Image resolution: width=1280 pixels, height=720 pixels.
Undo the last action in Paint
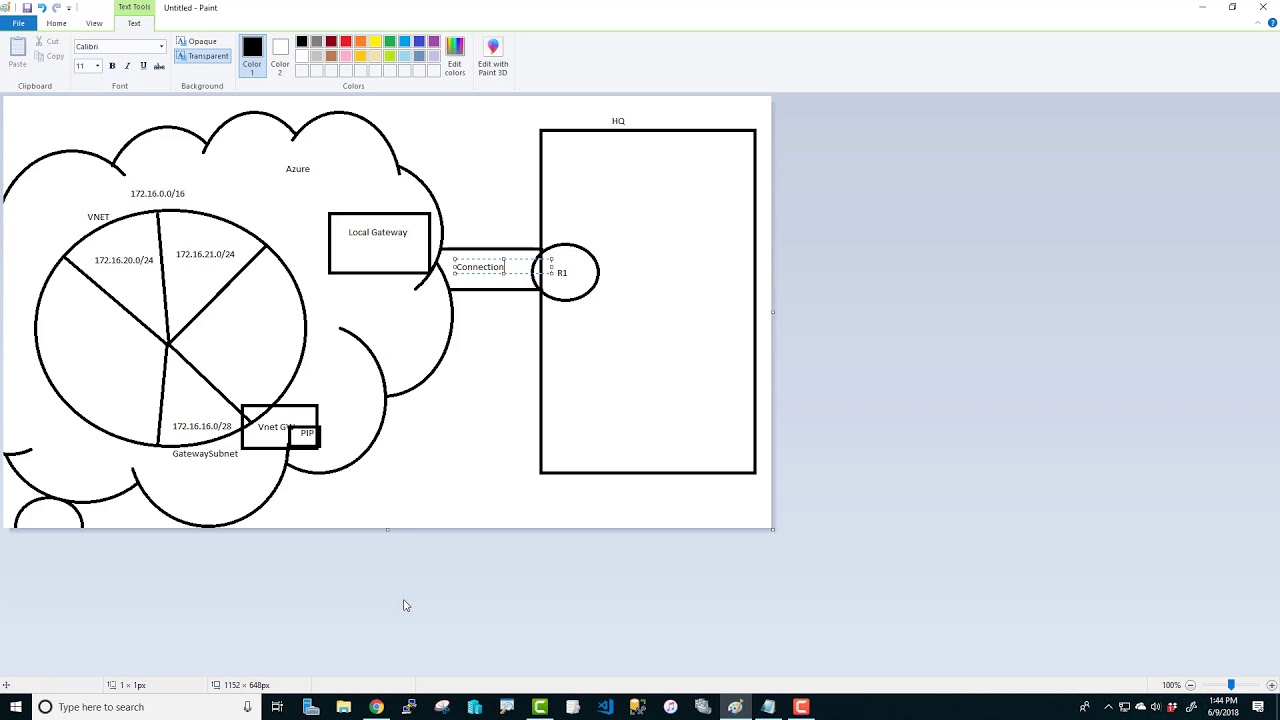coord(42,7)
